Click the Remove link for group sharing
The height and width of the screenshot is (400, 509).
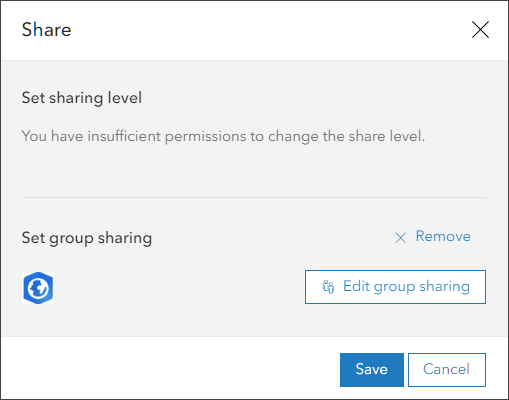point(433,237)
